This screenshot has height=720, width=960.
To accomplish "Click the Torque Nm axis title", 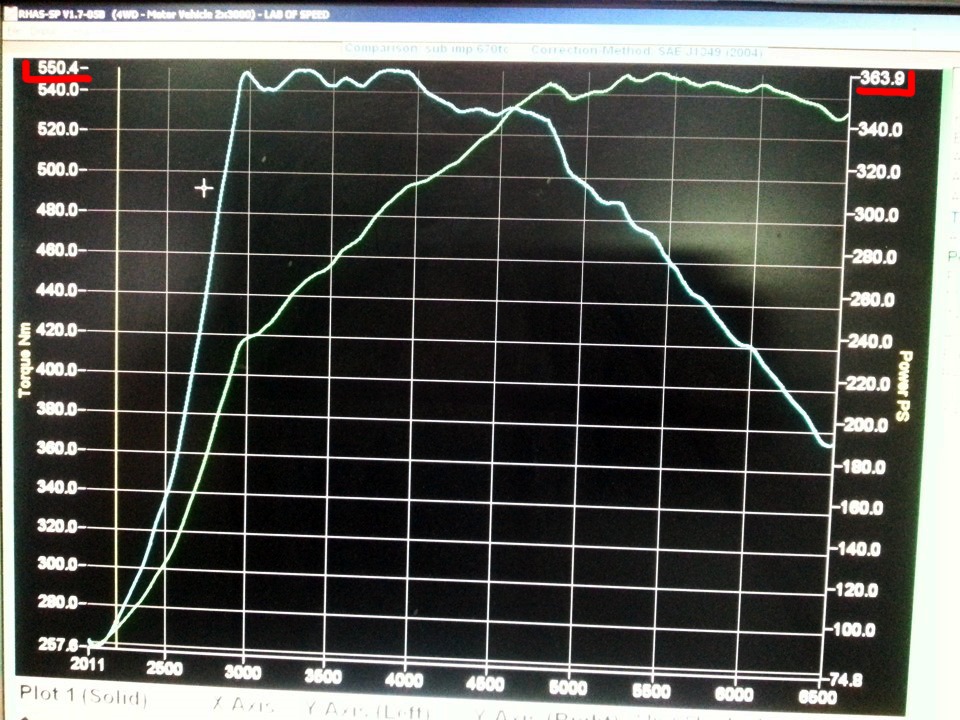I will (24, 359).
